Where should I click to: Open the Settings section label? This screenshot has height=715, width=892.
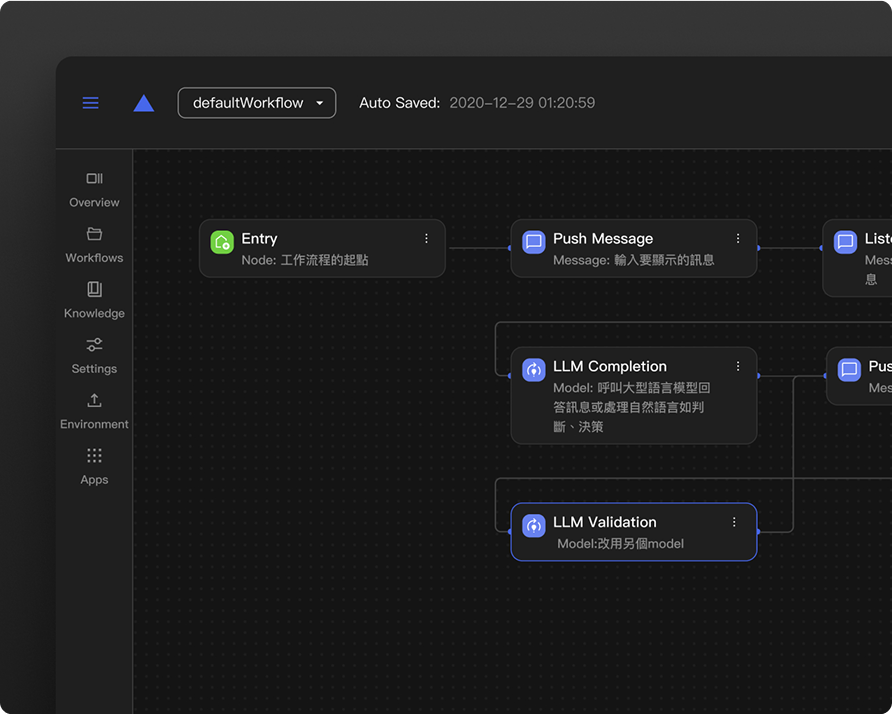coord(94,369)
